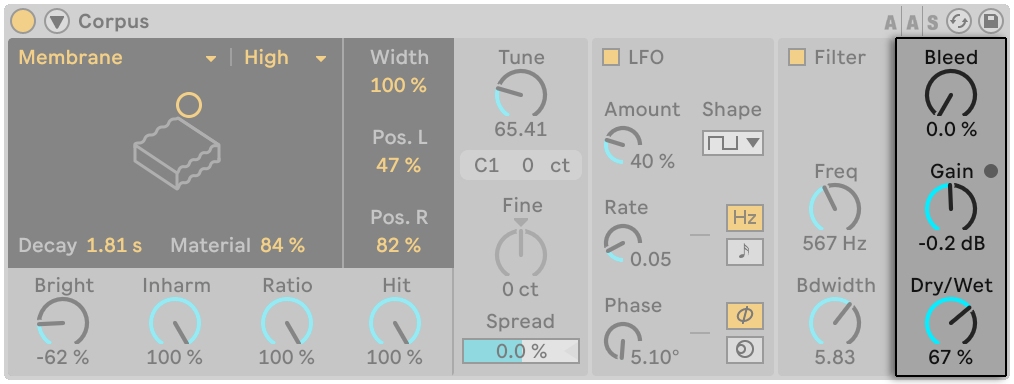Click the LFO Amount knob
Image resolution: width=1014 pixels, height=384 pixels.
[x=623, y=145]
